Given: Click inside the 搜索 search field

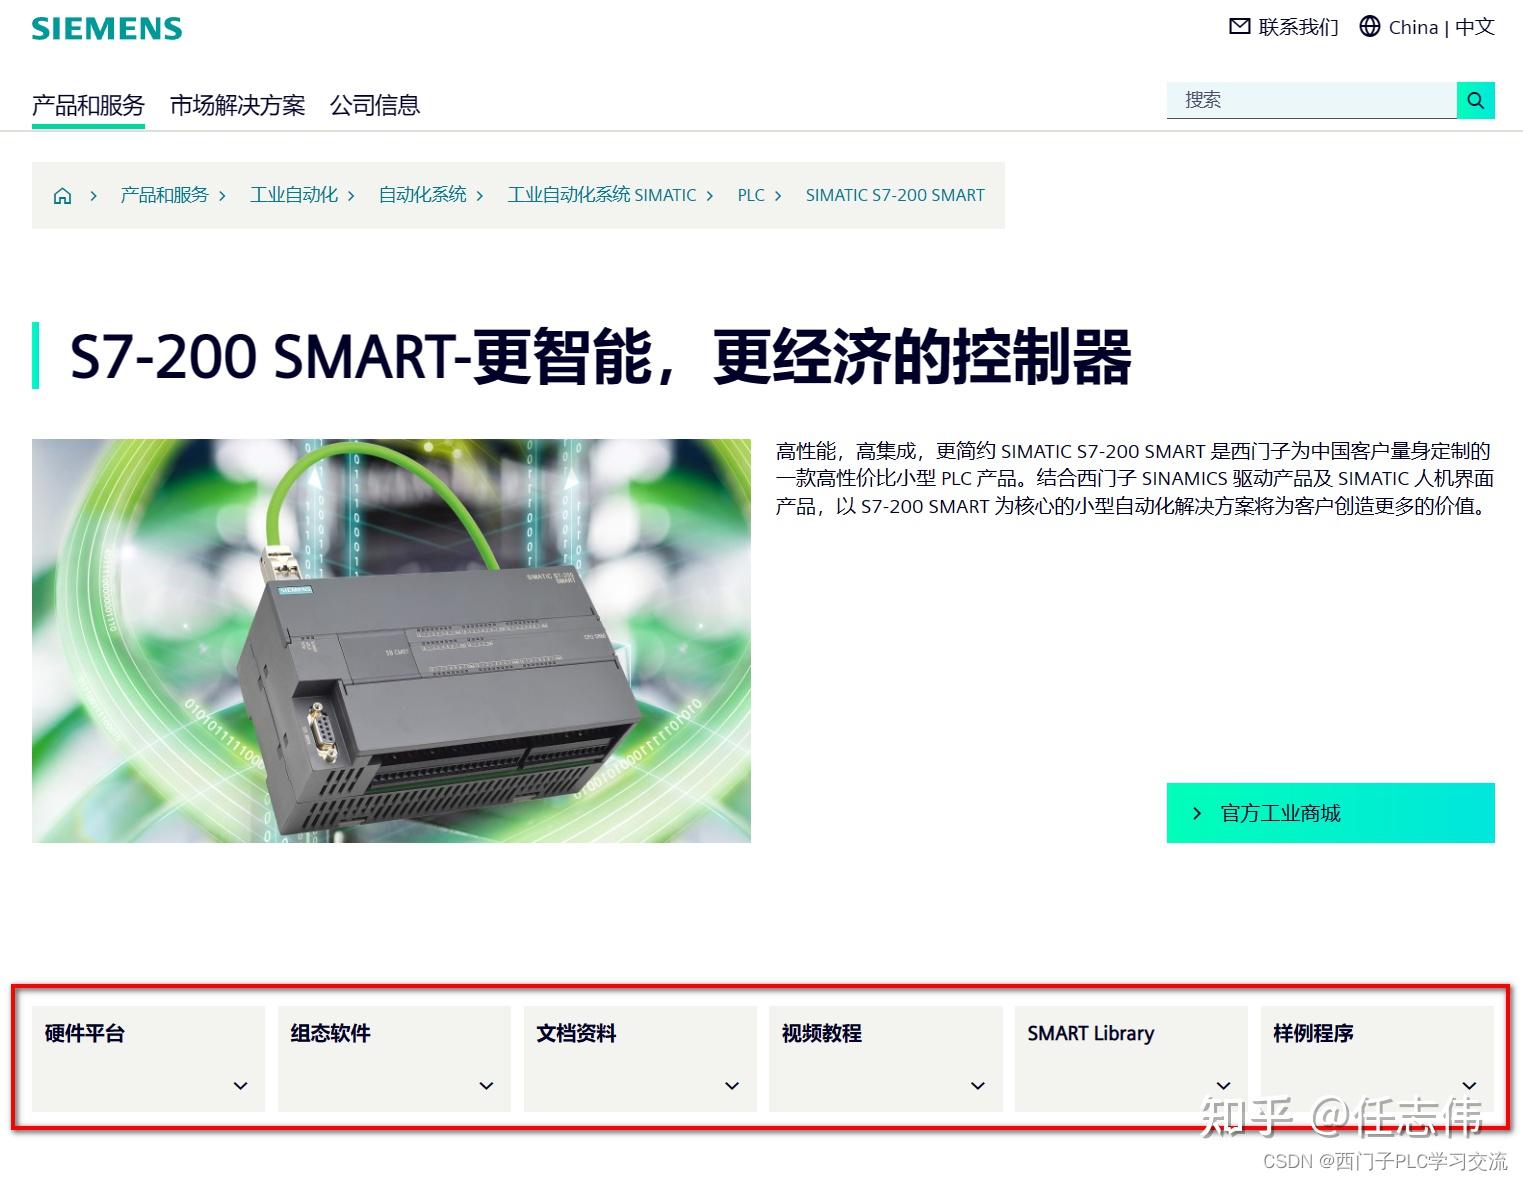Looking at the screenshot, I should coord(1300,100).
